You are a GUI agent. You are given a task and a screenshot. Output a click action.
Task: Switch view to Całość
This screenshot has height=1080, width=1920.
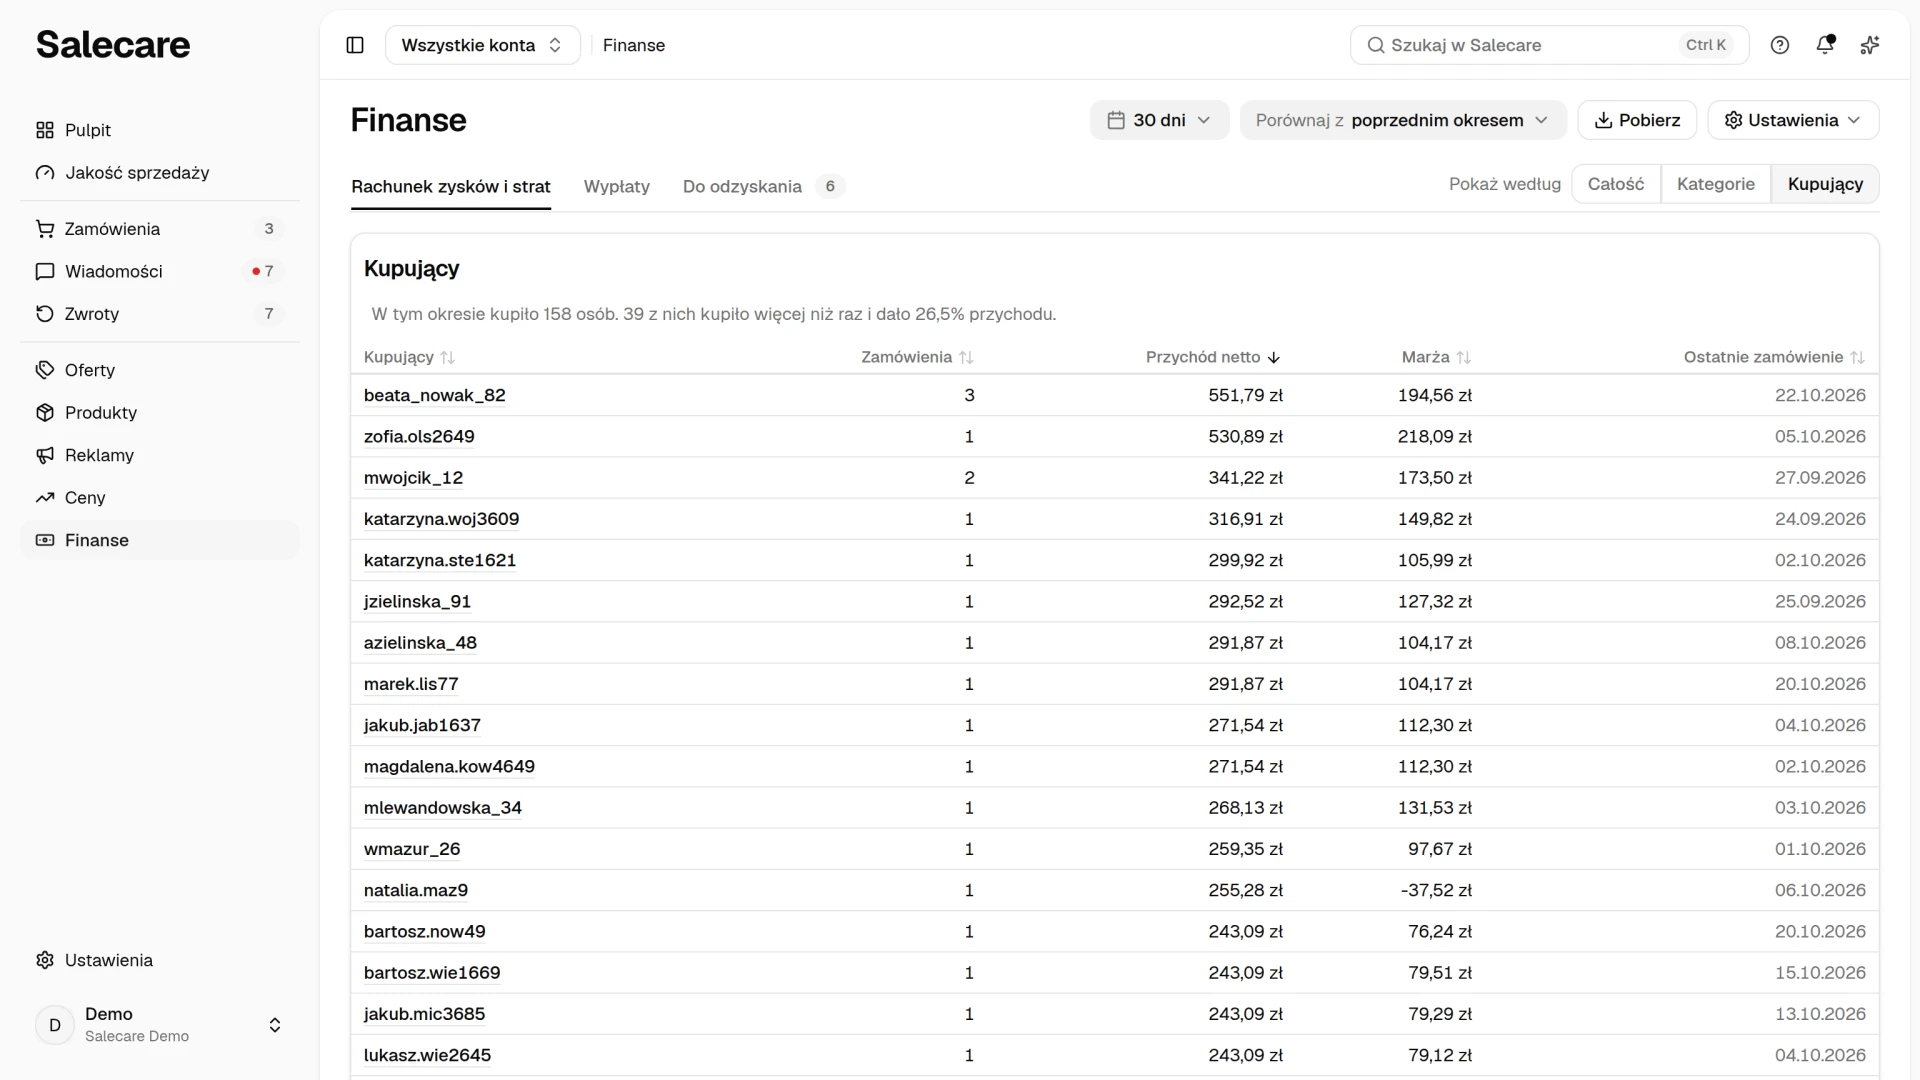[x=1616, y=184]
